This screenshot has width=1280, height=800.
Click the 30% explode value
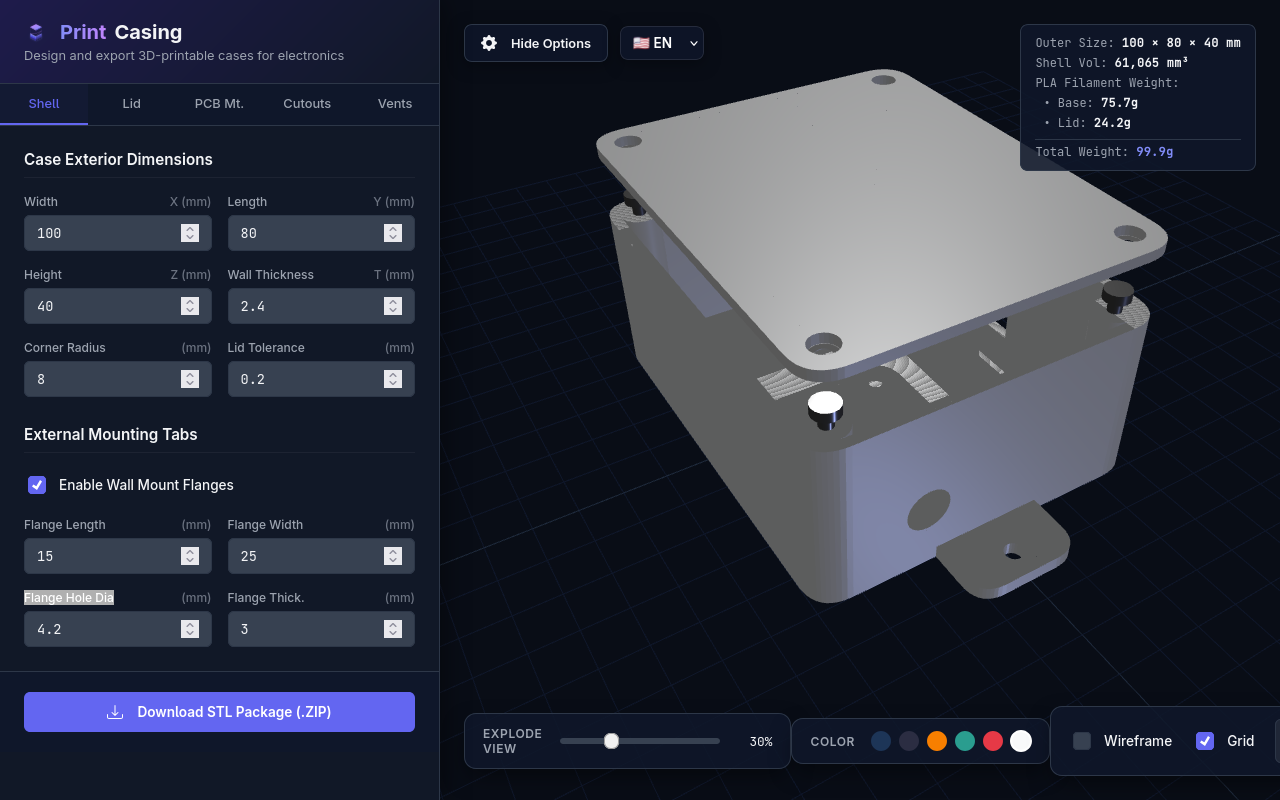pos(761,741)
